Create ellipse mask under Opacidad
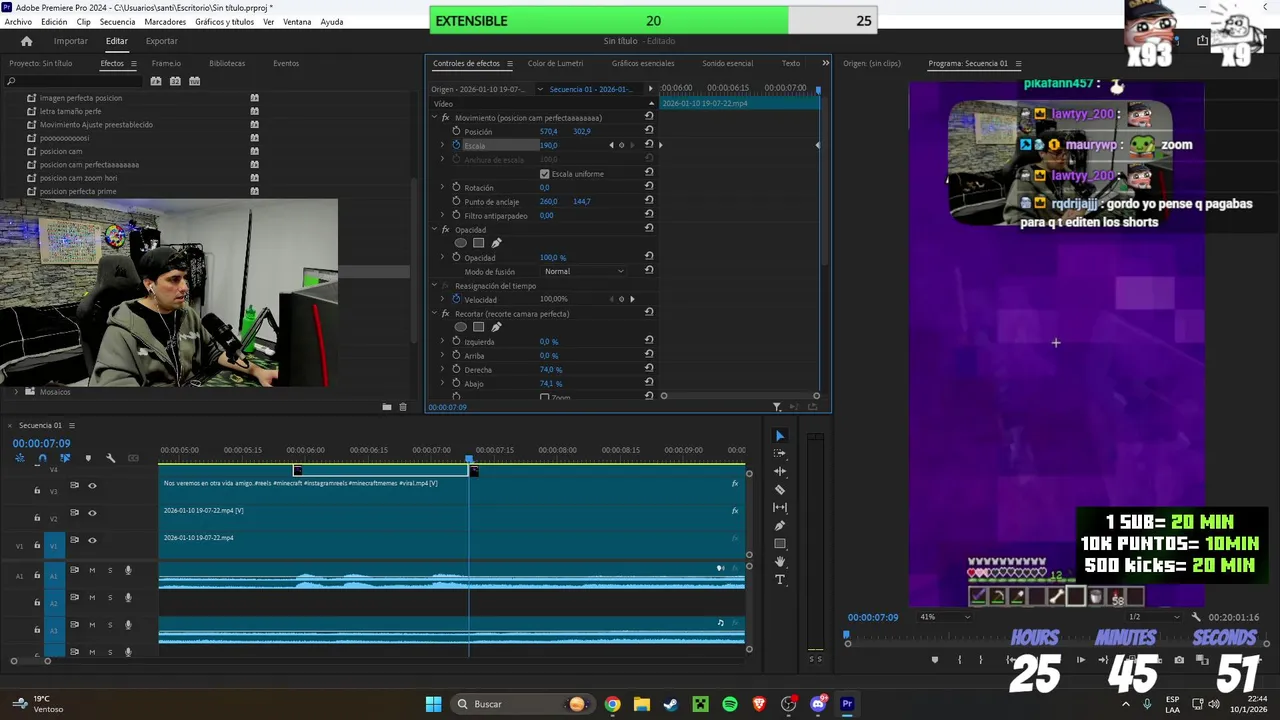The width and height of the screenshot is (1280, 720). (x=460, y=243)
